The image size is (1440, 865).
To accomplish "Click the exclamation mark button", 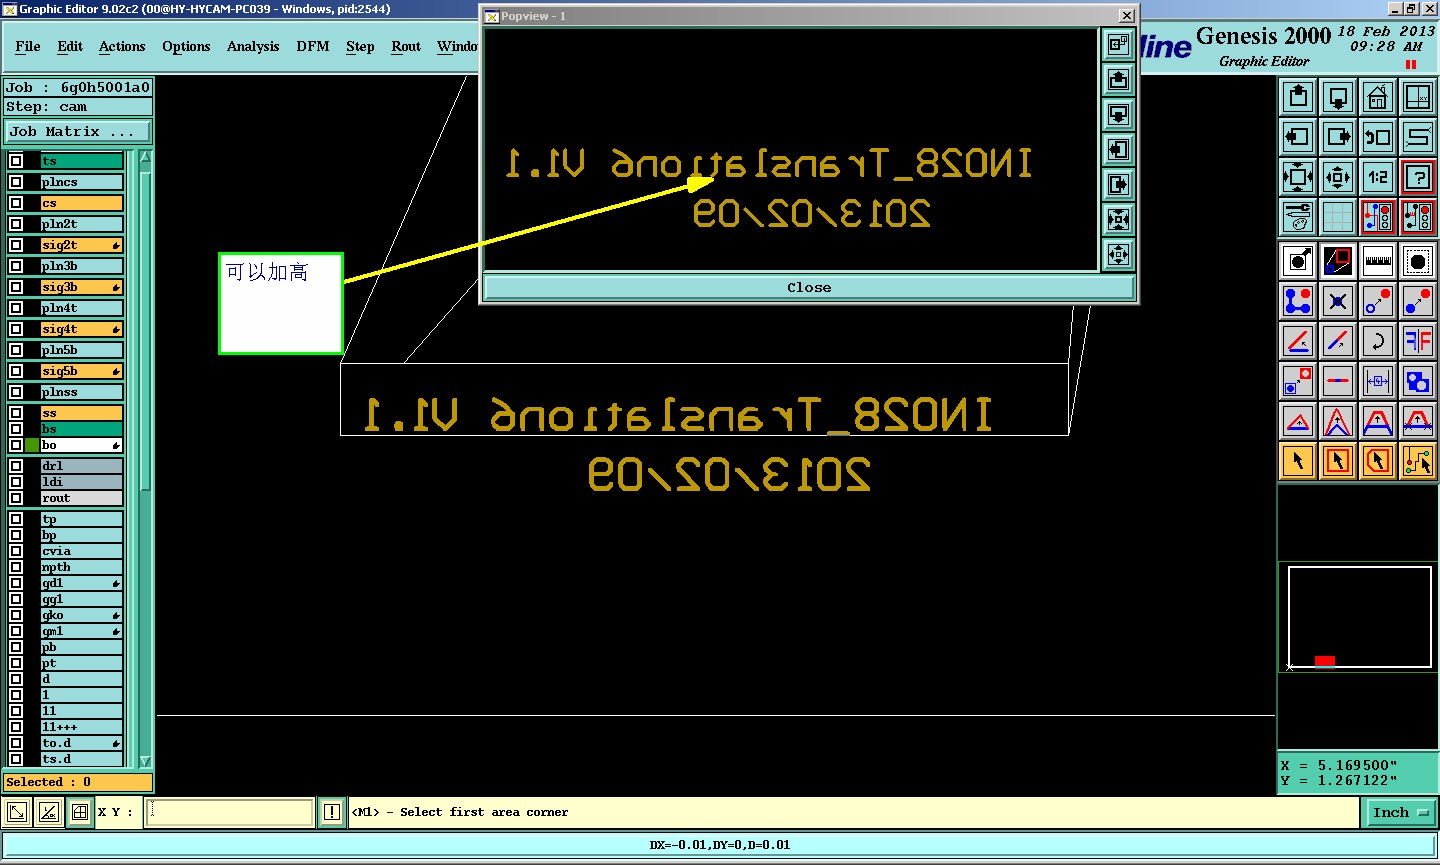I will [x=332, y=812].
